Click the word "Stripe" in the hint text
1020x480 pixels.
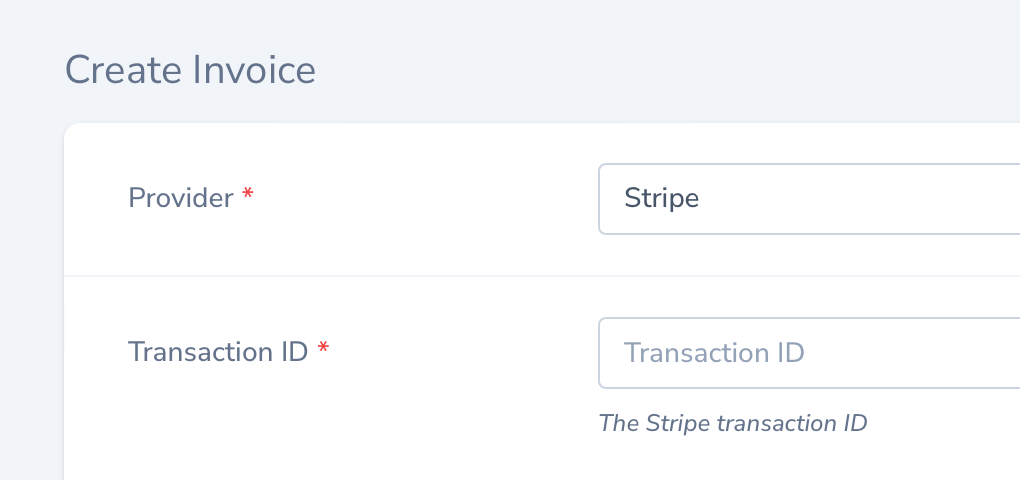[678, 423]
